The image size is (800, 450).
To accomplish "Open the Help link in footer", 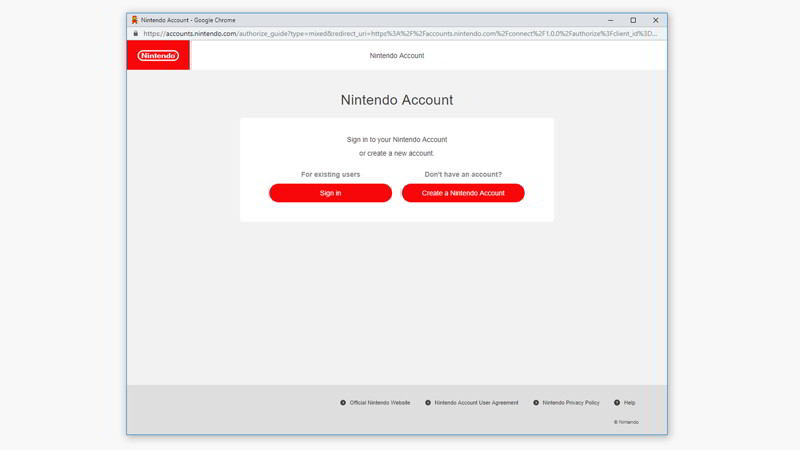I will coord(629,403).
